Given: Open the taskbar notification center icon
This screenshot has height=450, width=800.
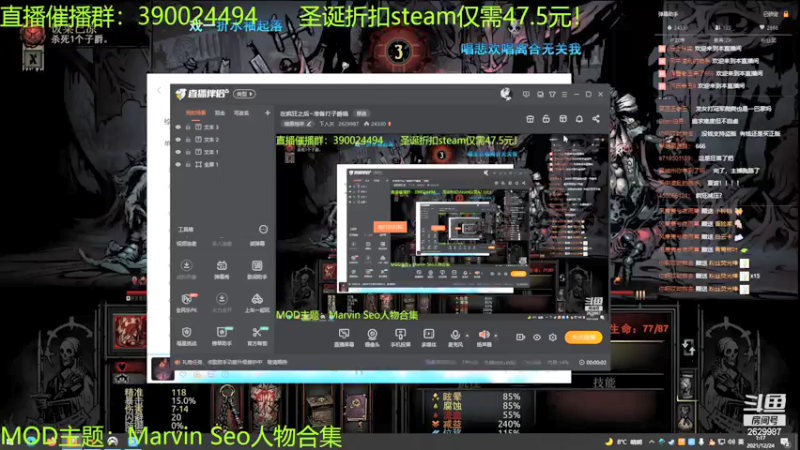Looking at the screenshot, I should point(786,442).
